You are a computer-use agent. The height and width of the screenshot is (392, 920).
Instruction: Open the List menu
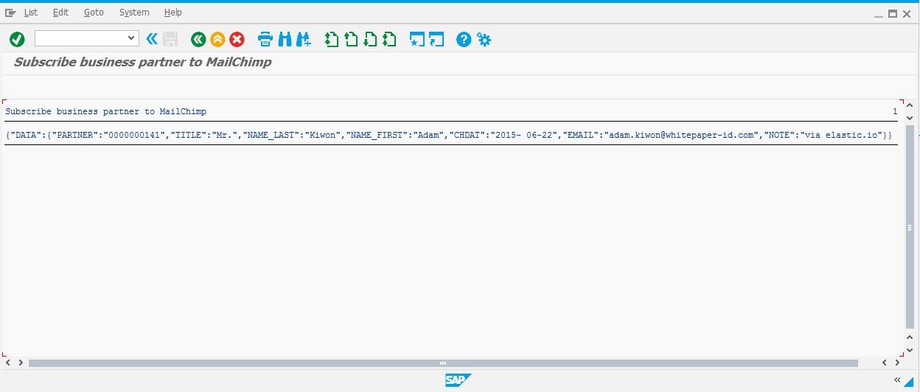tap(31, 12)
